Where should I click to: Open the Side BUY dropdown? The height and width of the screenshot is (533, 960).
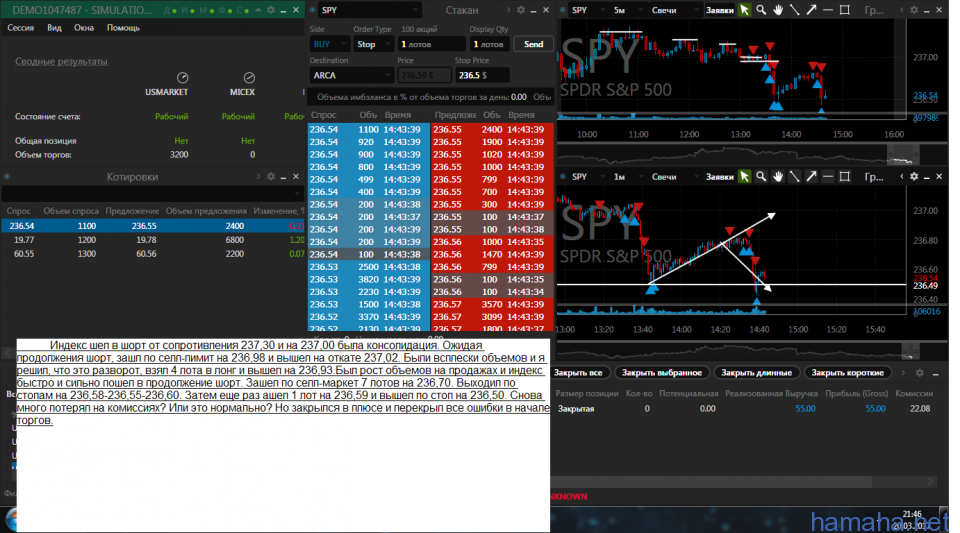(x=329, y=44)
